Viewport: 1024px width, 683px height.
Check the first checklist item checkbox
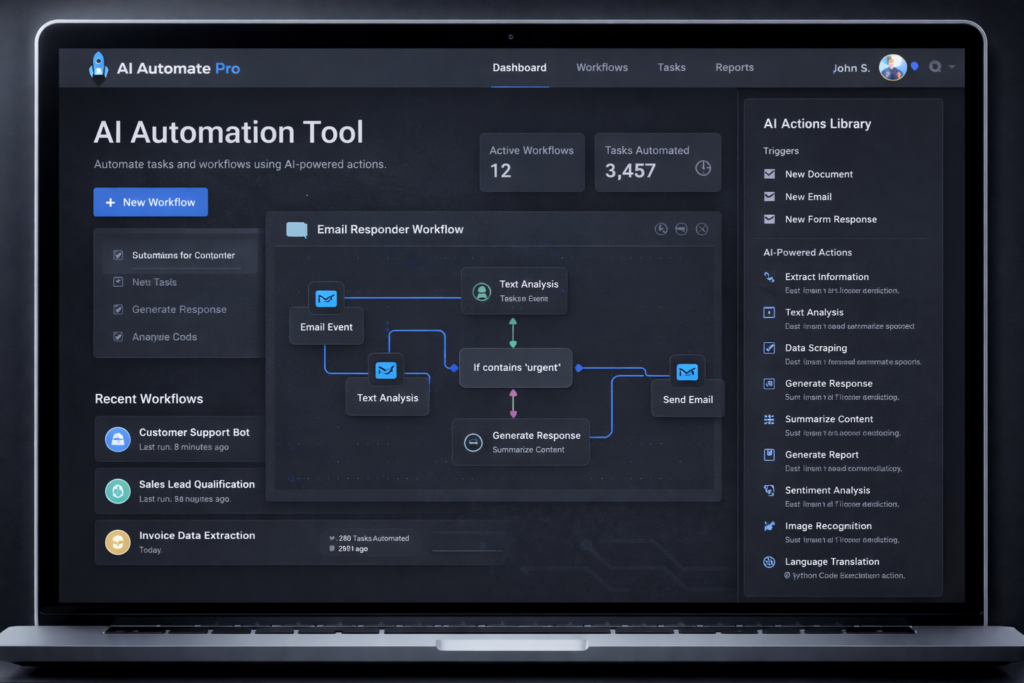[x=118, y=255]
